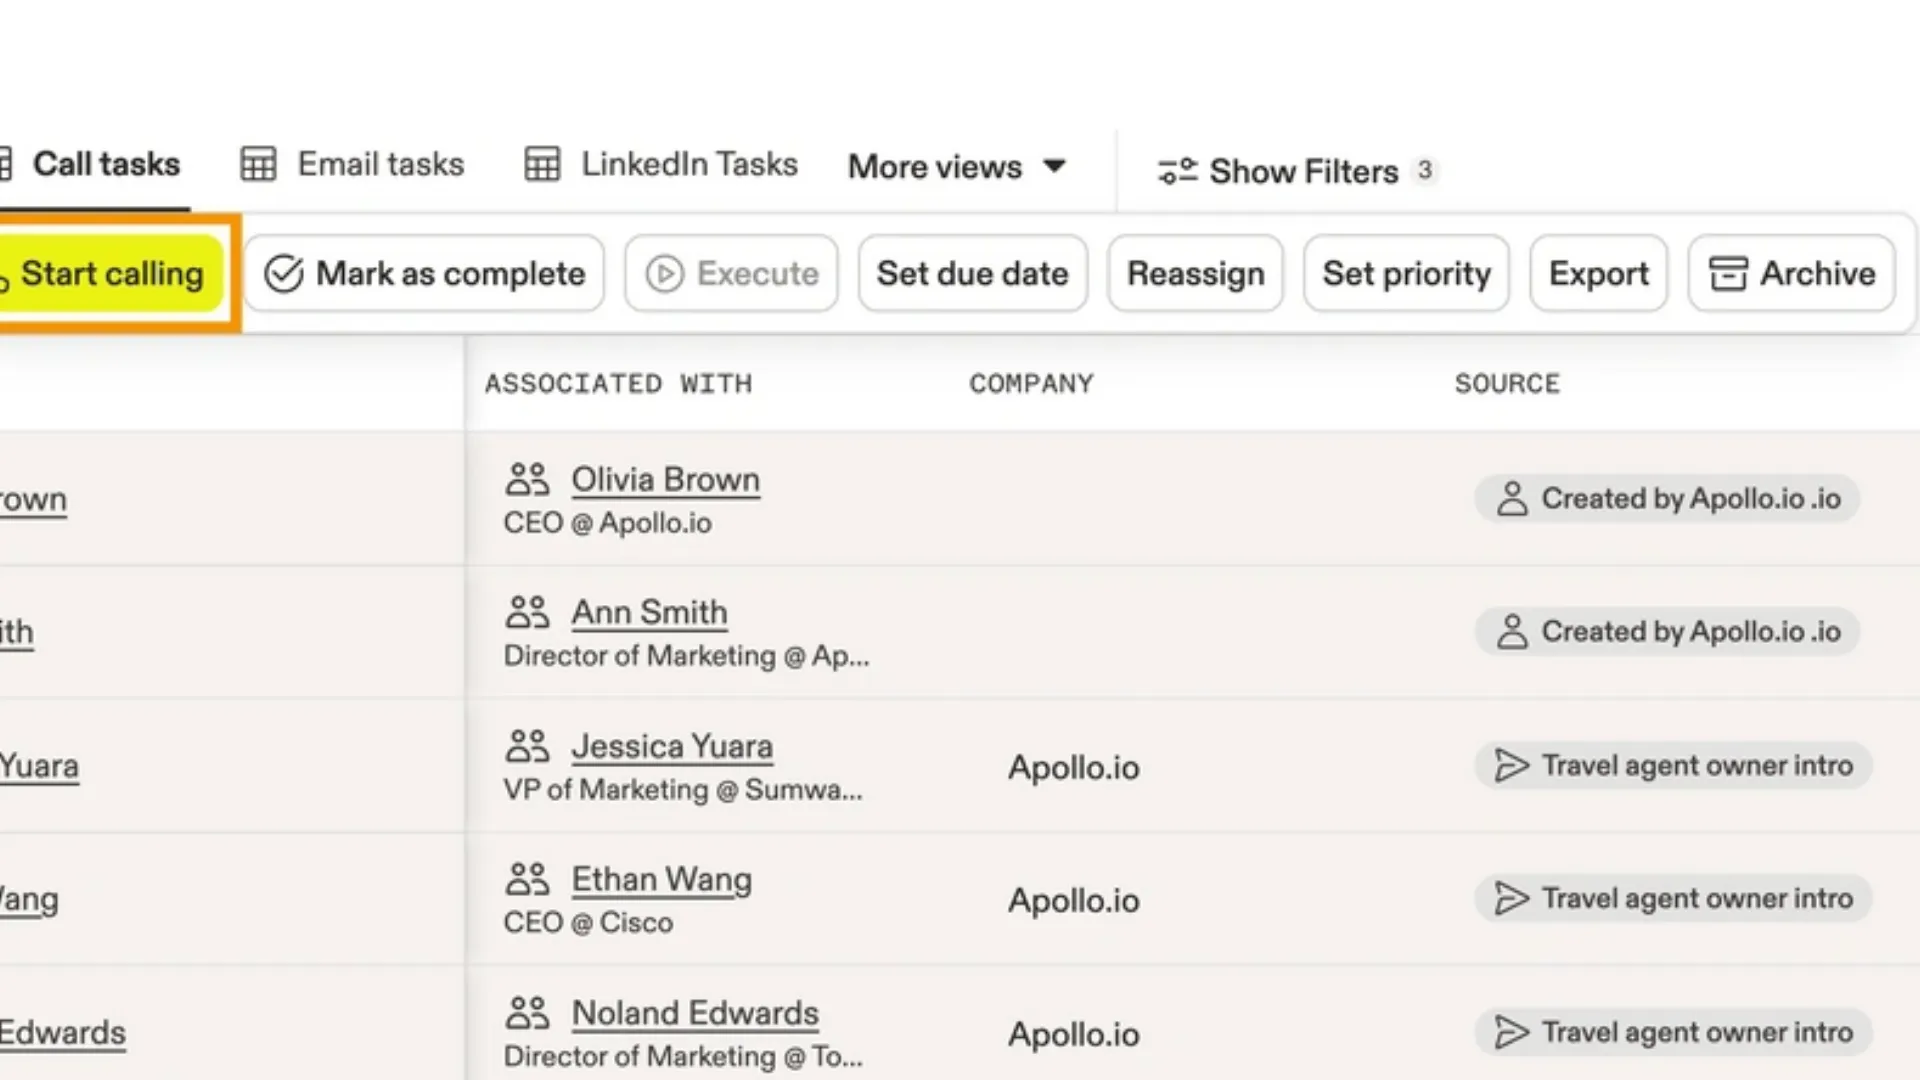Viewport: 1920px width, 1080px height.
Task: Open Ethan Wang's contact link
Action: click(661, 880)
